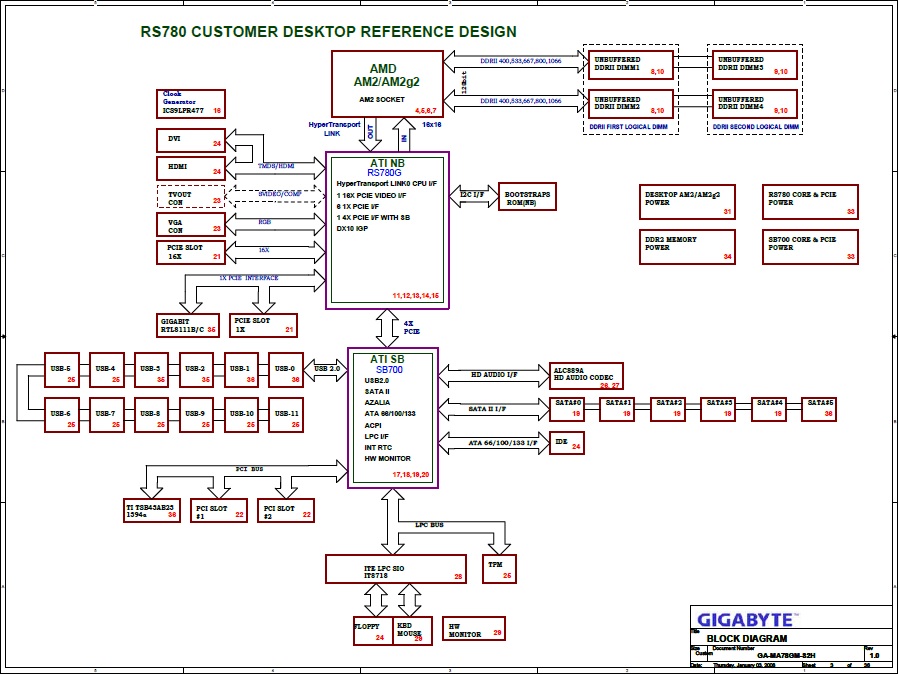Click the HyperTransport LINK label
Image resolution: width=899 pixels, height=675 pixels.
(x=334, y=128)
